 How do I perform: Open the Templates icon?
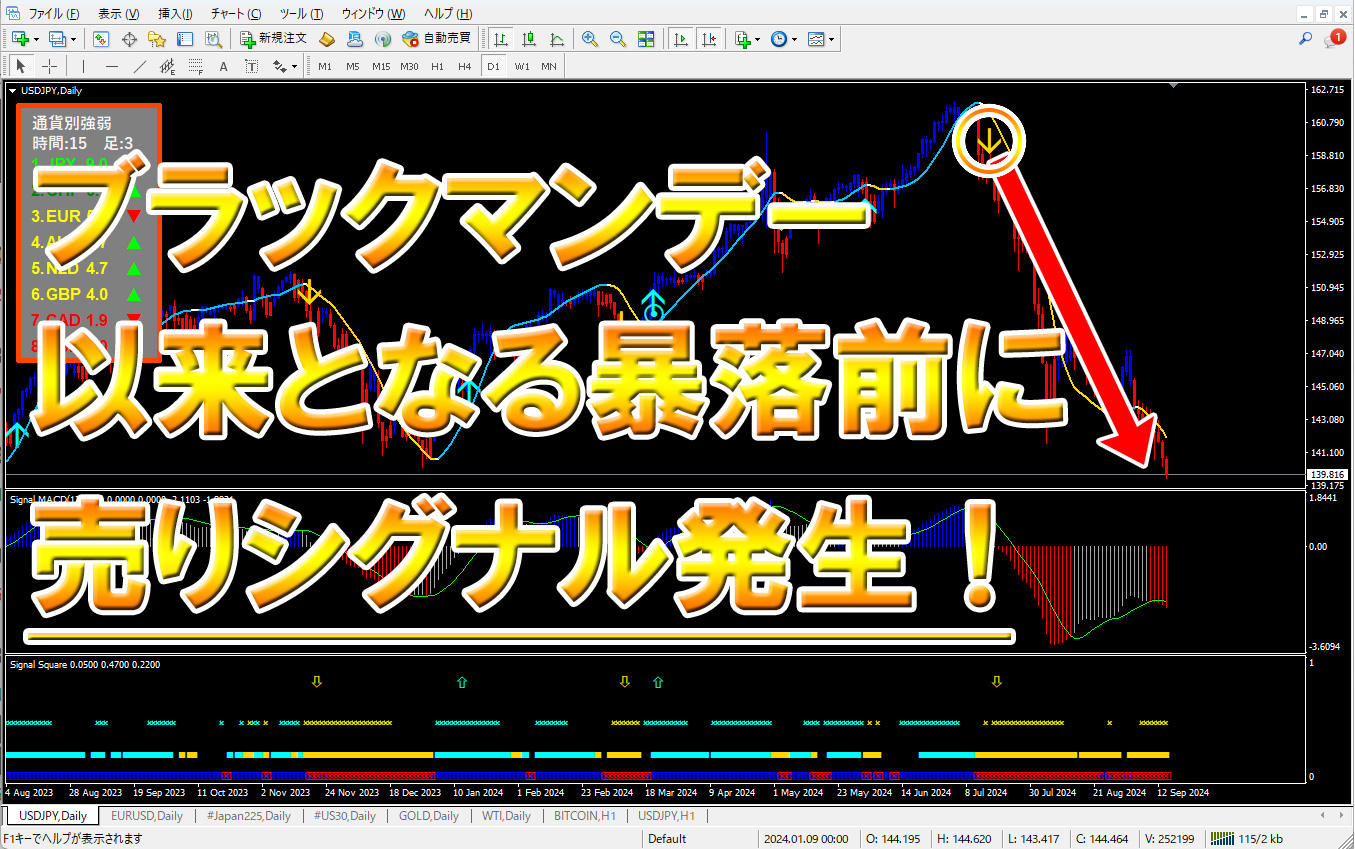pyautogui.click(x=817, y=39)
